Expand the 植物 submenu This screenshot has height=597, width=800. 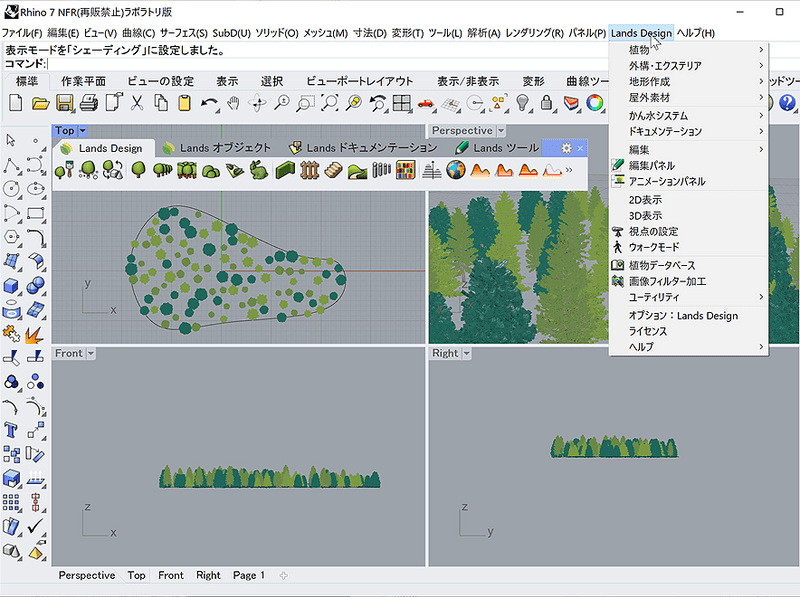coord(689,49)
